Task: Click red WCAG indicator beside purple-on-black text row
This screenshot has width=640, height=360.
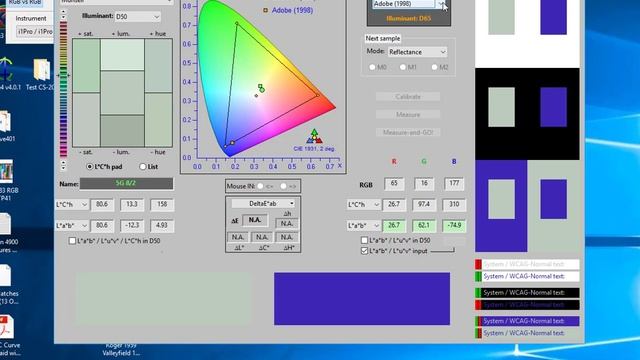Action: (478, 305)
